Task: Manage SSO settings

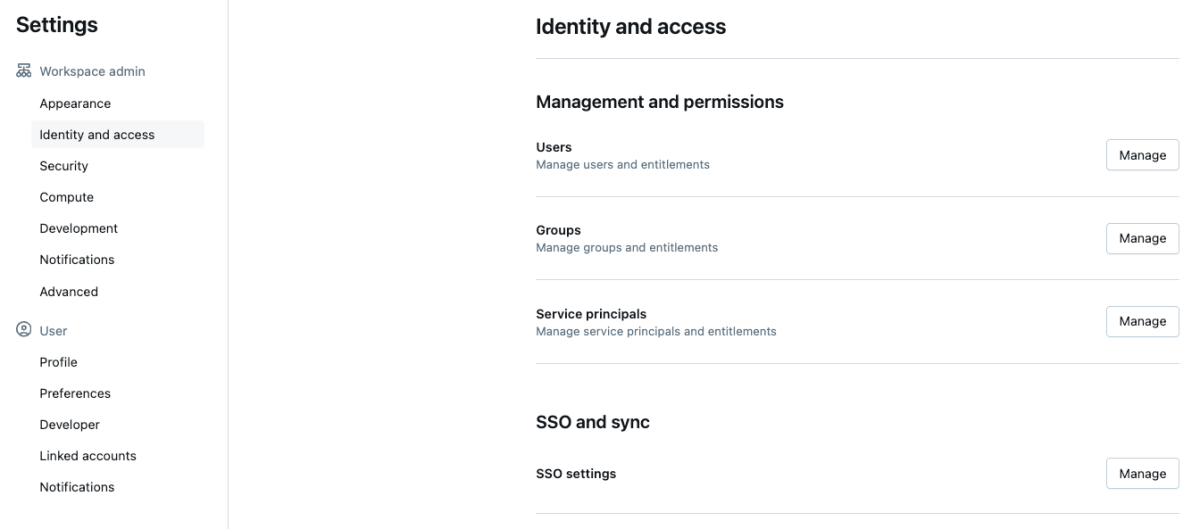Action: coord(1142,474)
